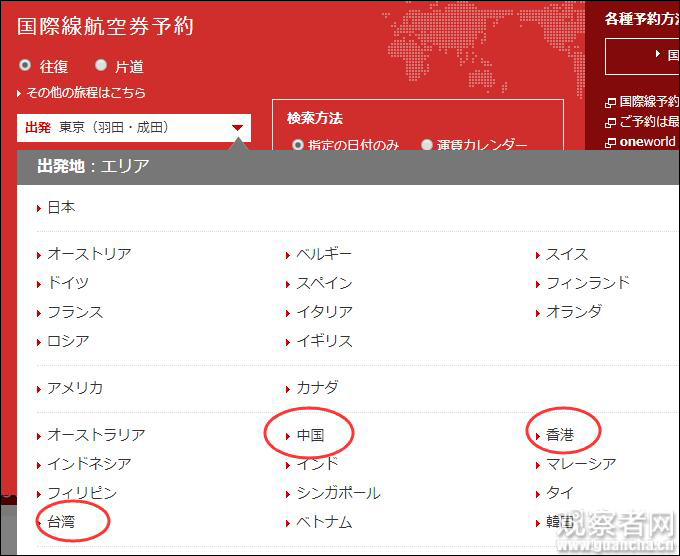Choose カナダ from the area list

coord(317,388)
